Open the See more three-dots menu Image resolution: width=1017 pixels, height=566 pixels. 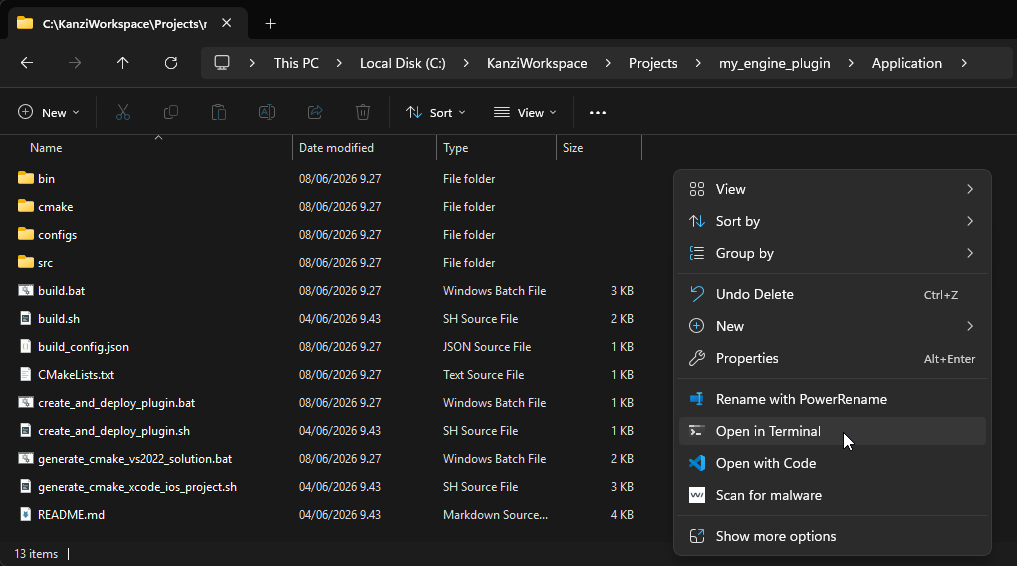tap(598, 113)
